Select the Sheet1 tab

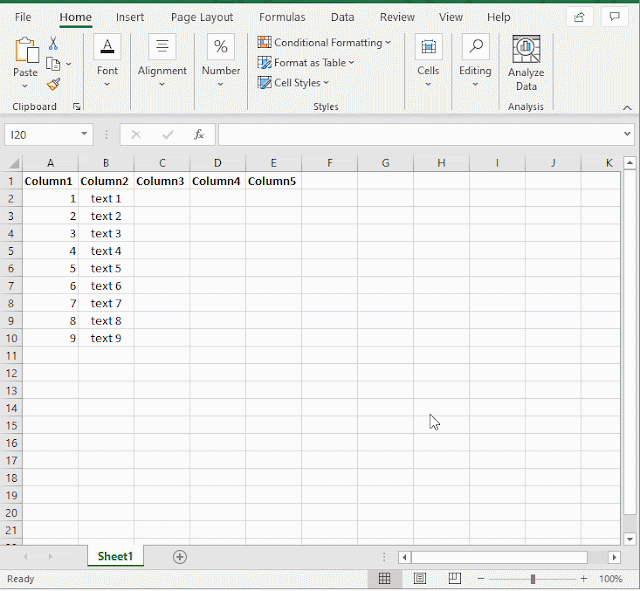(x=115, y=556)
